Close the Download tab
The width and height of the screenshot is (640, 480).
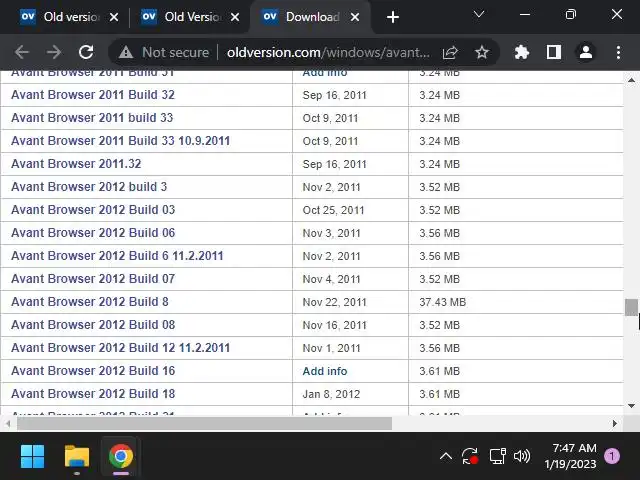pos(355,17)
